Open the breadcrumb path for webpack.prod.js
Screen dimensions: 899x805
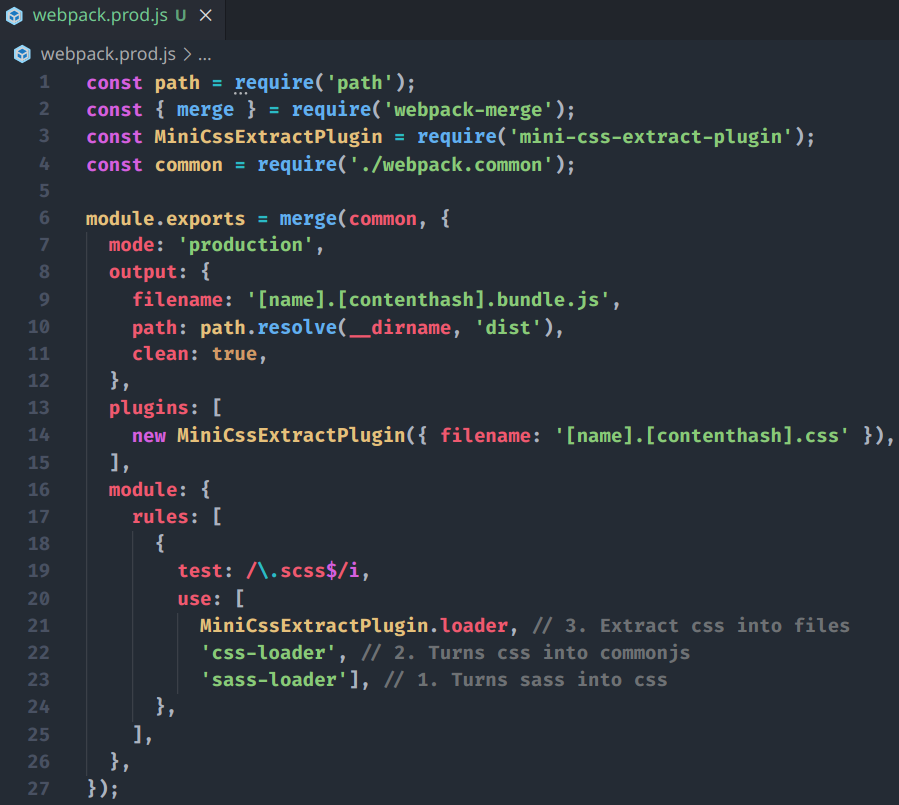pyautogui.click(x=110, y=54)
